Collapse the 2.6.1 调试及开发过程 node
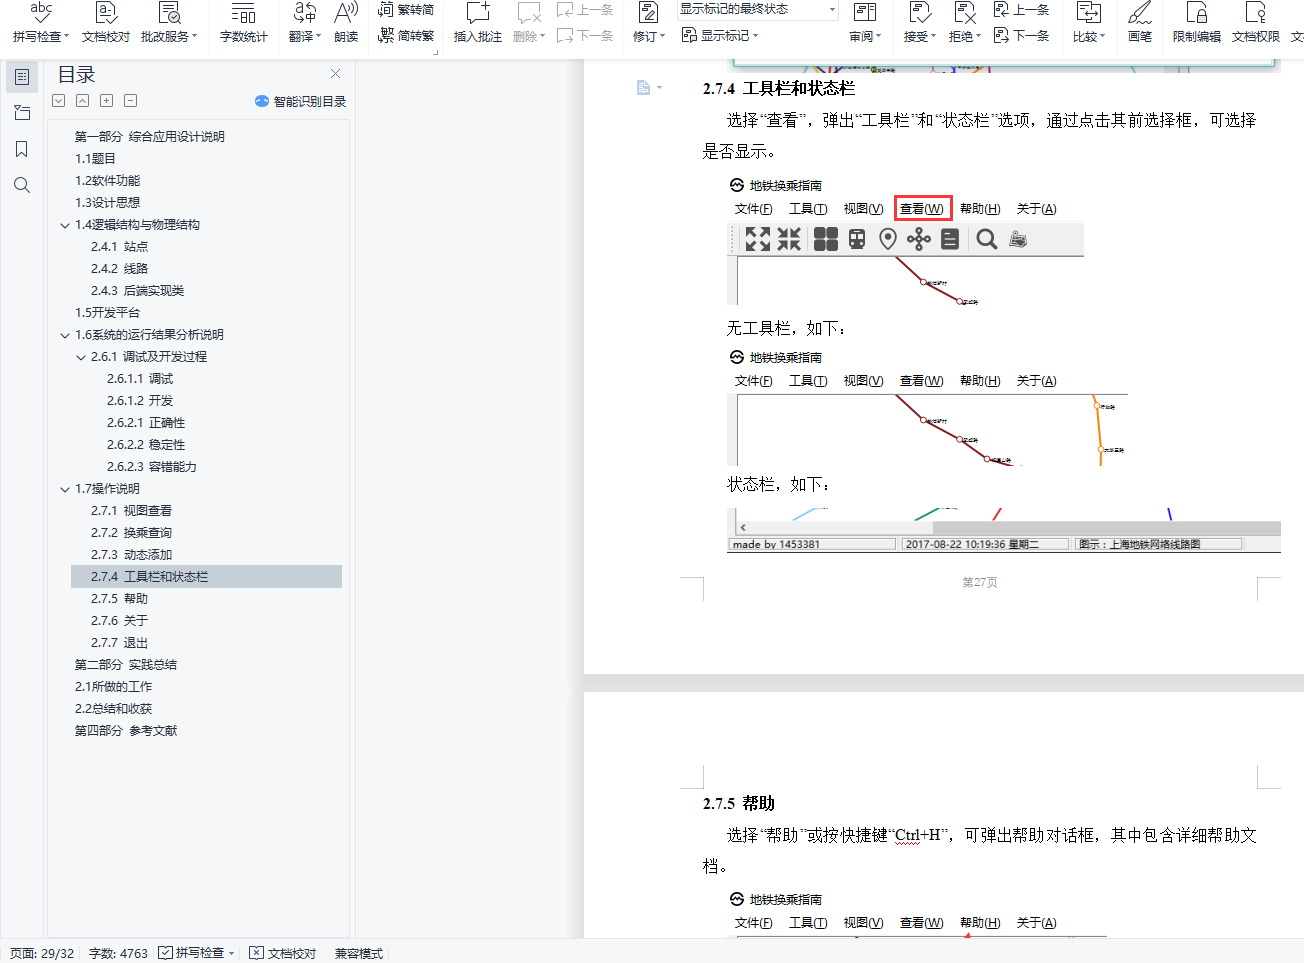Image resolution: width=1304 pixels, height=963 pixels. click(81, 357)
